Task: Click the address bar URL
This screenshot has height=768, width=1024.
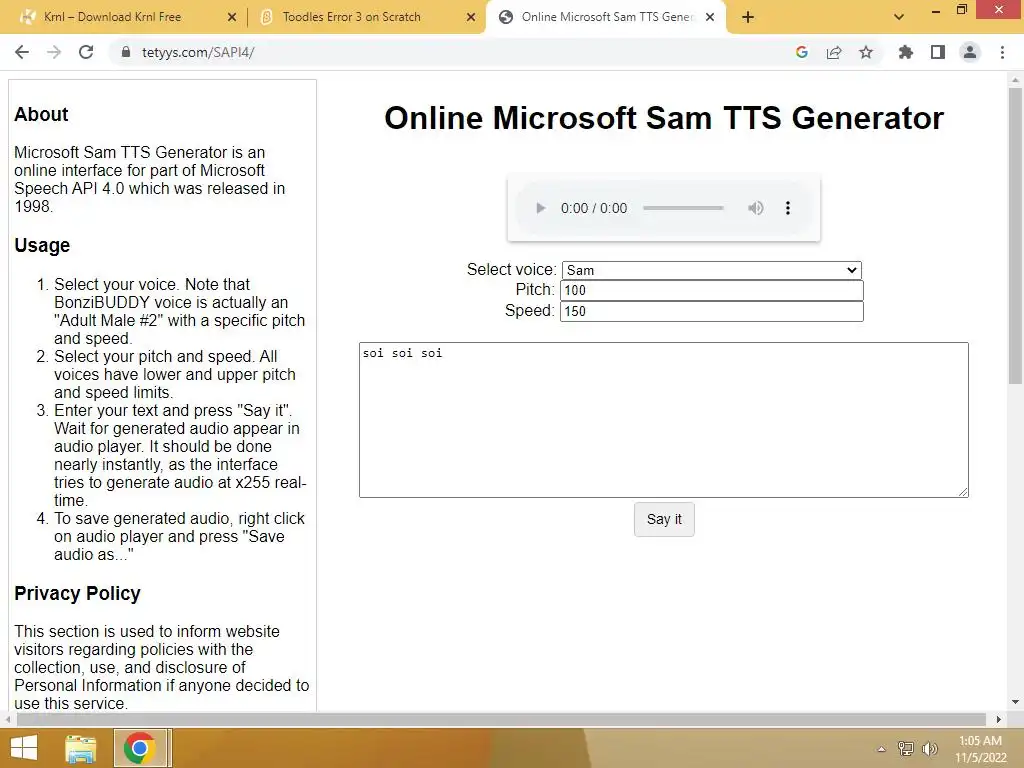Action: click(x=198, y=52)
